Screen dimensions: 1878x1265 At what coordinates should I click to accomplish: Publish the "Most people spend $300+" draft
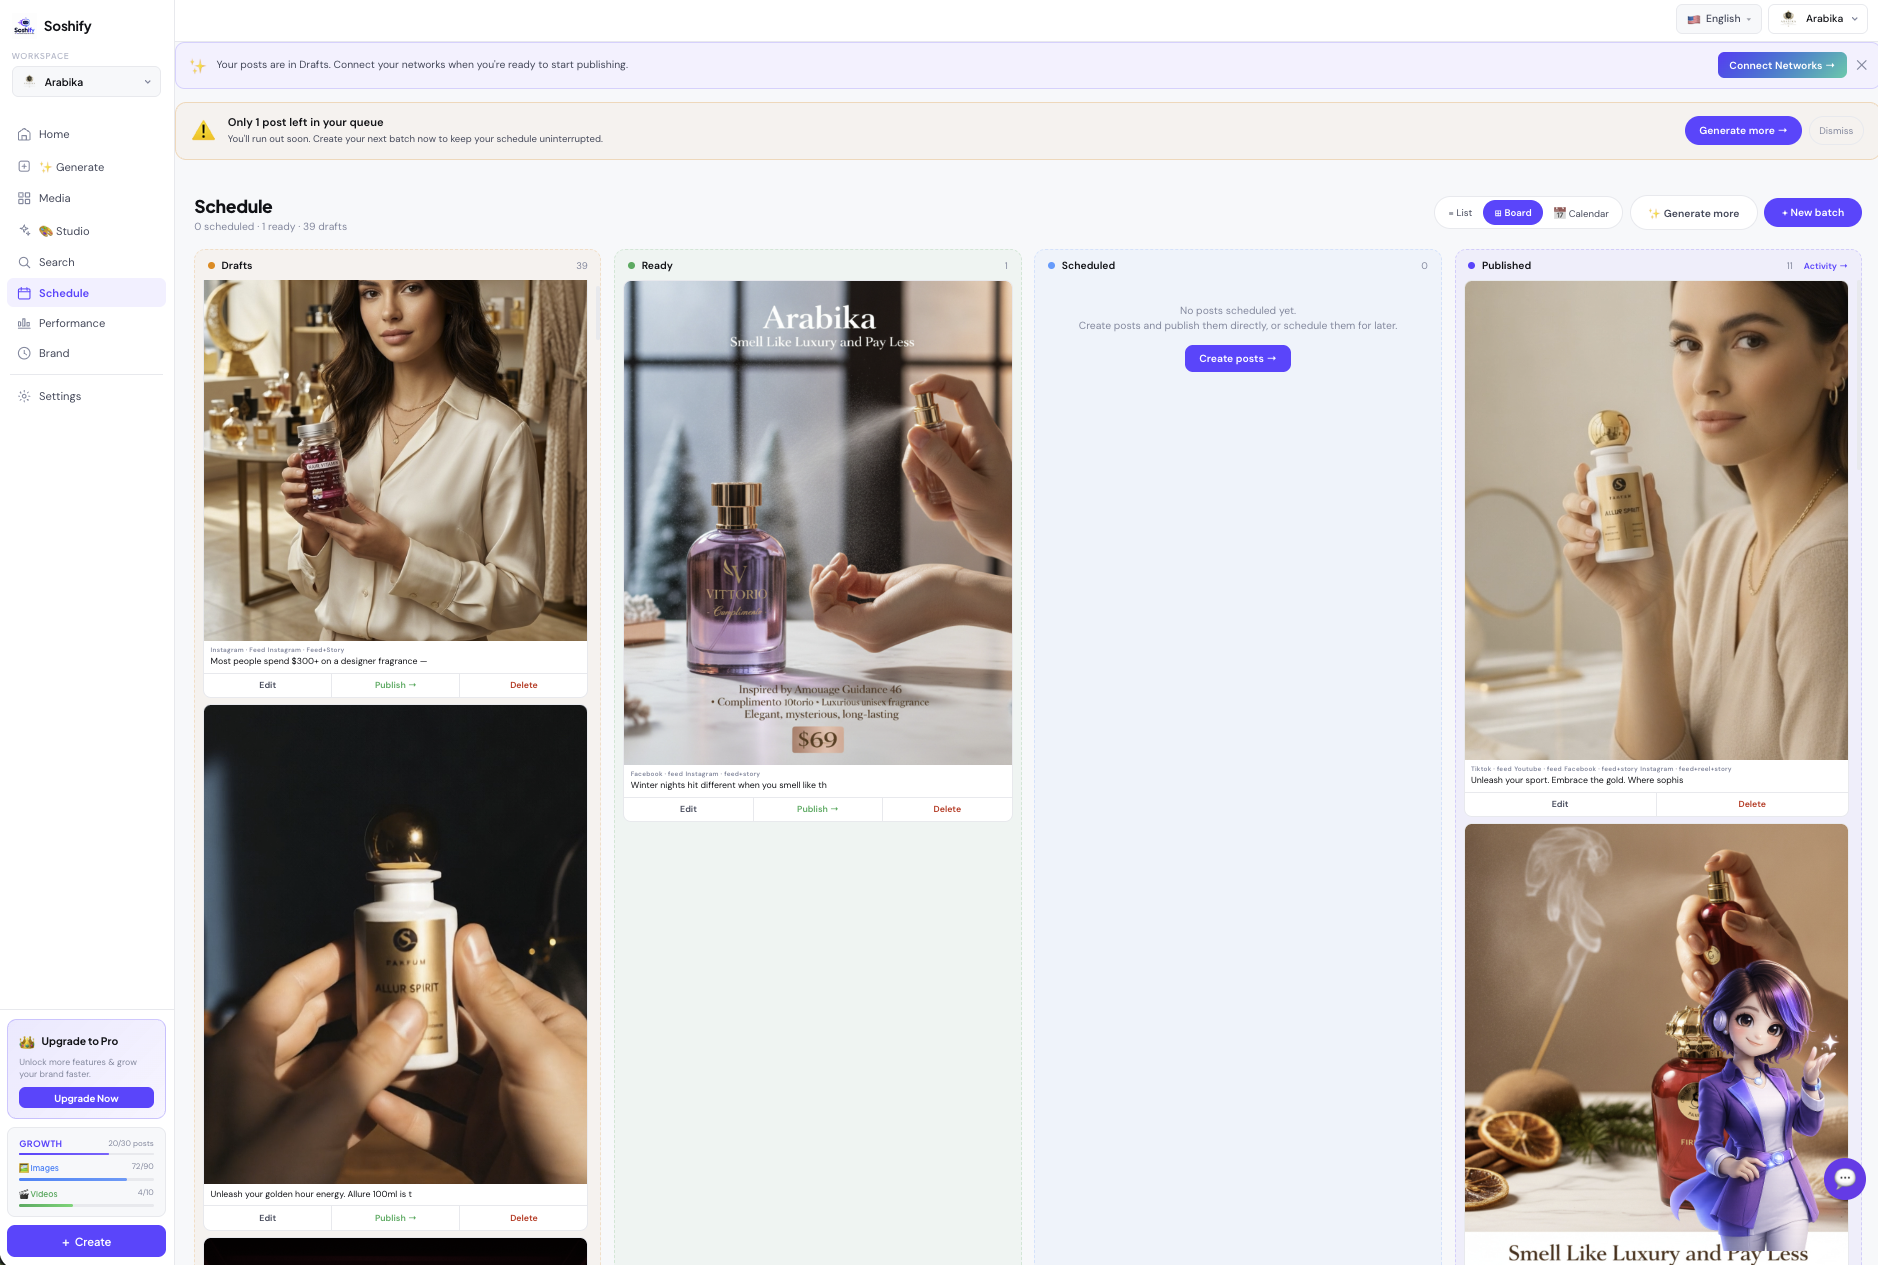pyautogui.click(x=395, y=685)
